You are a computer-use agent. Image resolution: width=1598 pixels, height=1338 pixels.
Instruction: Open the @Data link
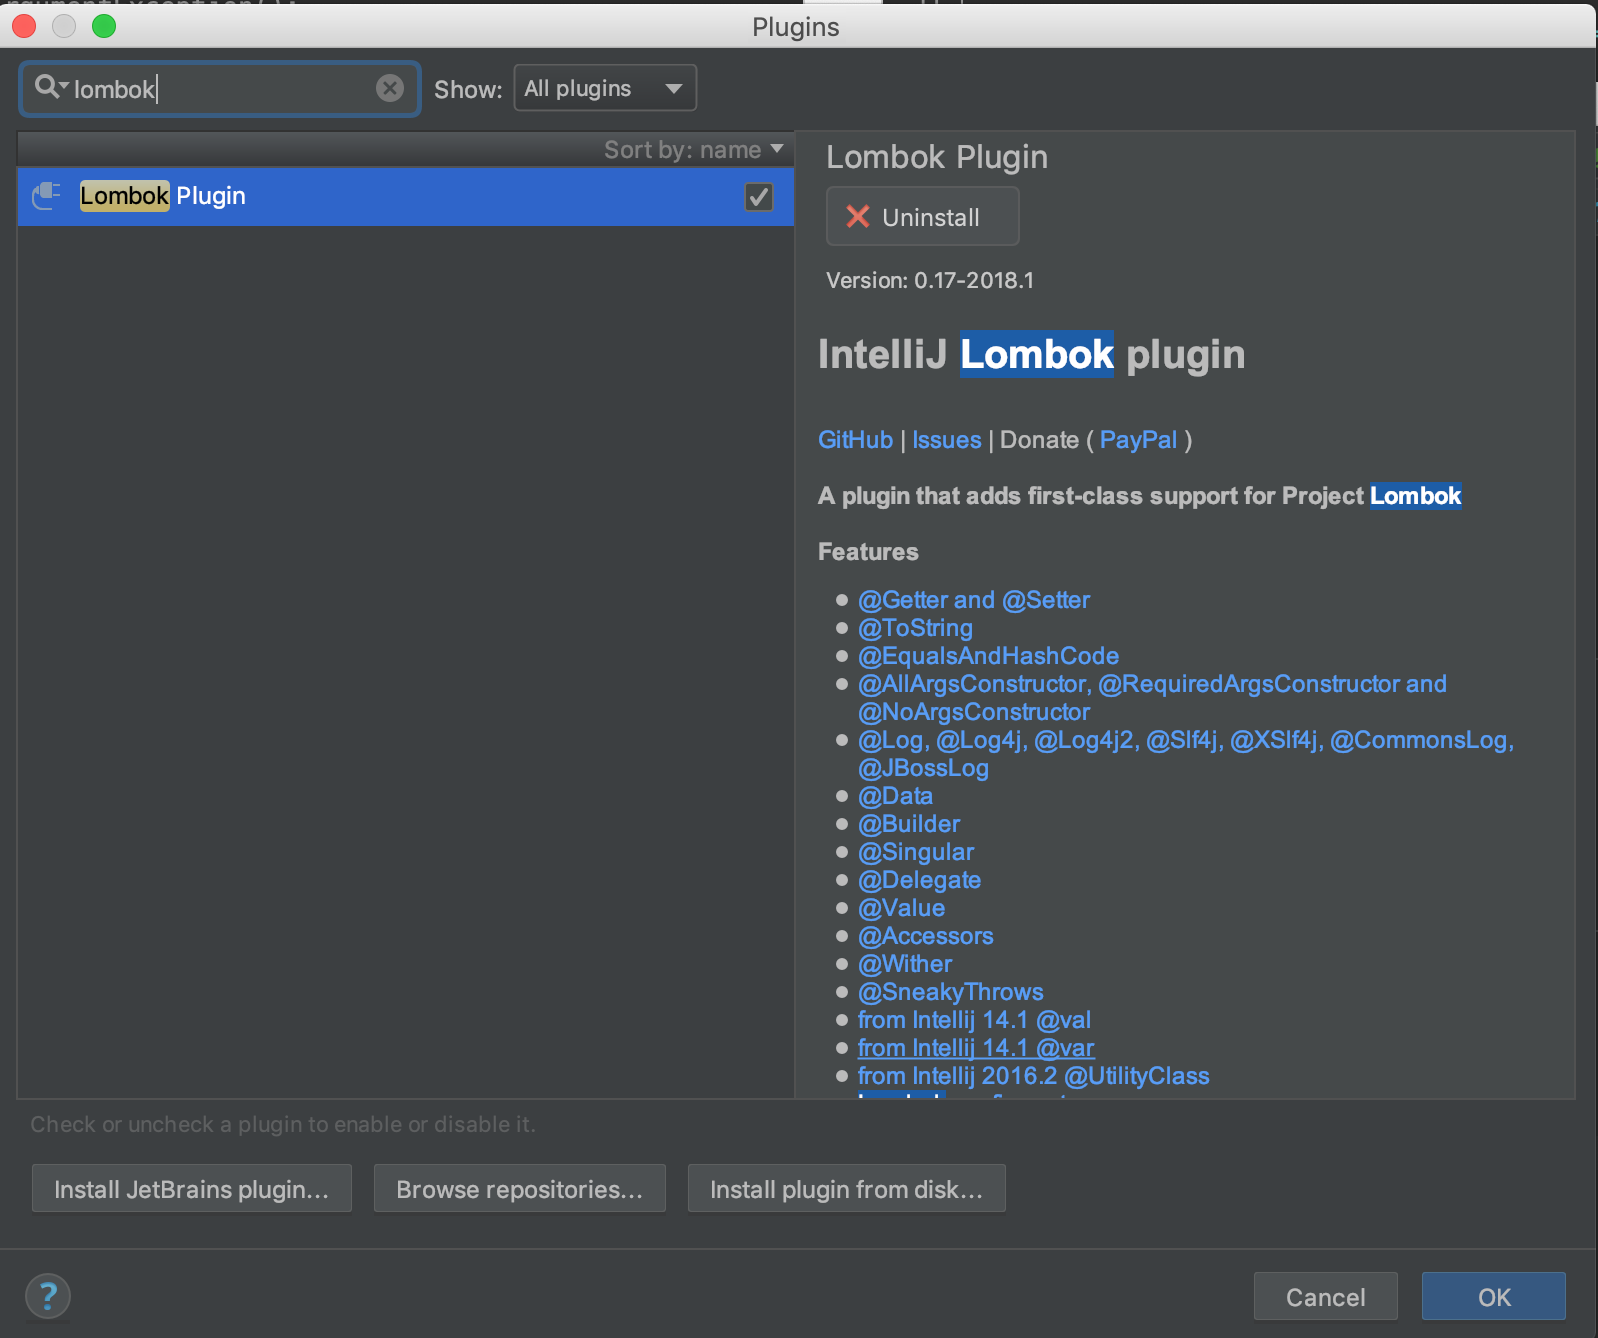(x=895, y=796)
